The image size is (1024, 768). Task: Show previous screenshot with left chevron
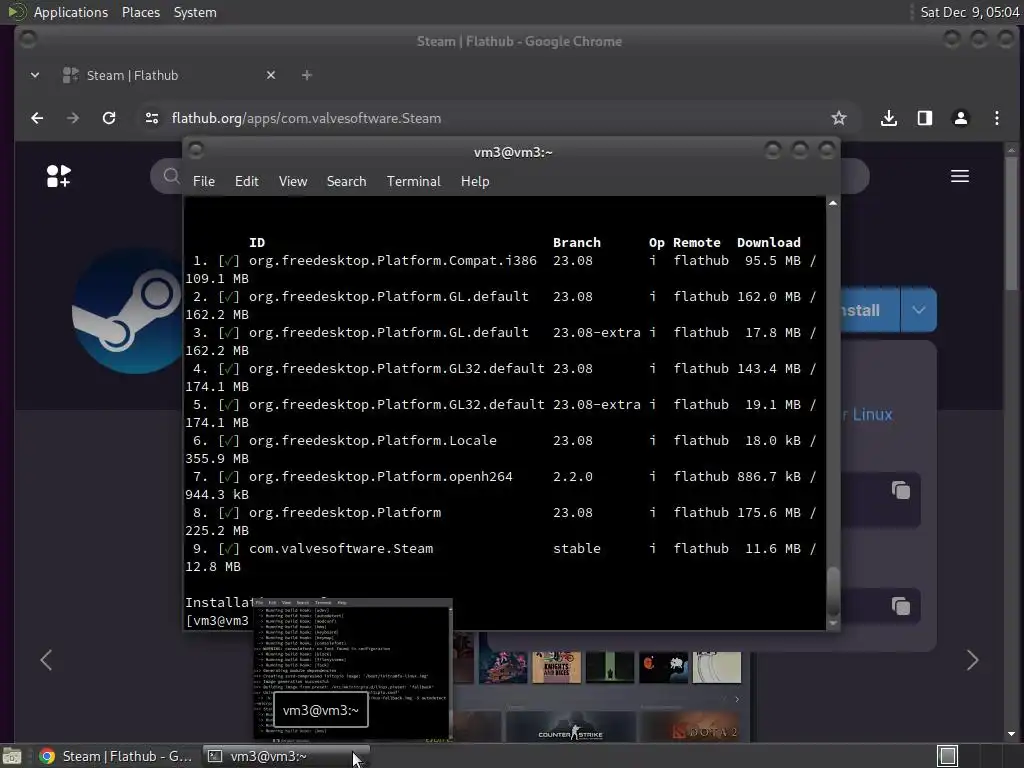[46, 660]
